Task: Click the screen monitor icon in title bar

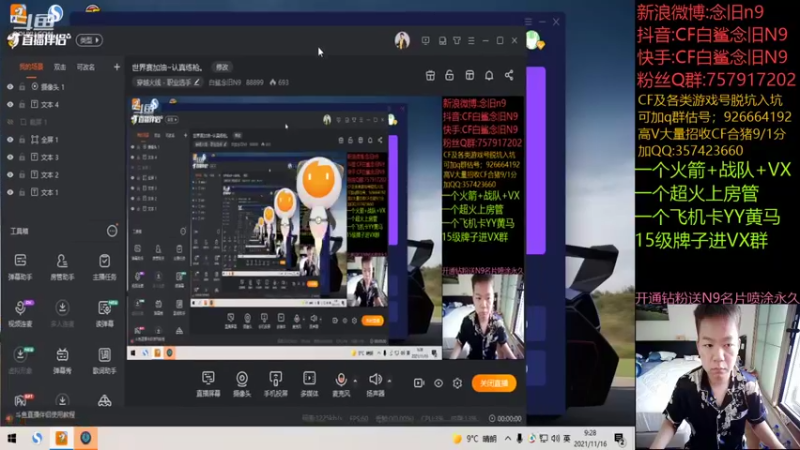Action: [426, 40]
